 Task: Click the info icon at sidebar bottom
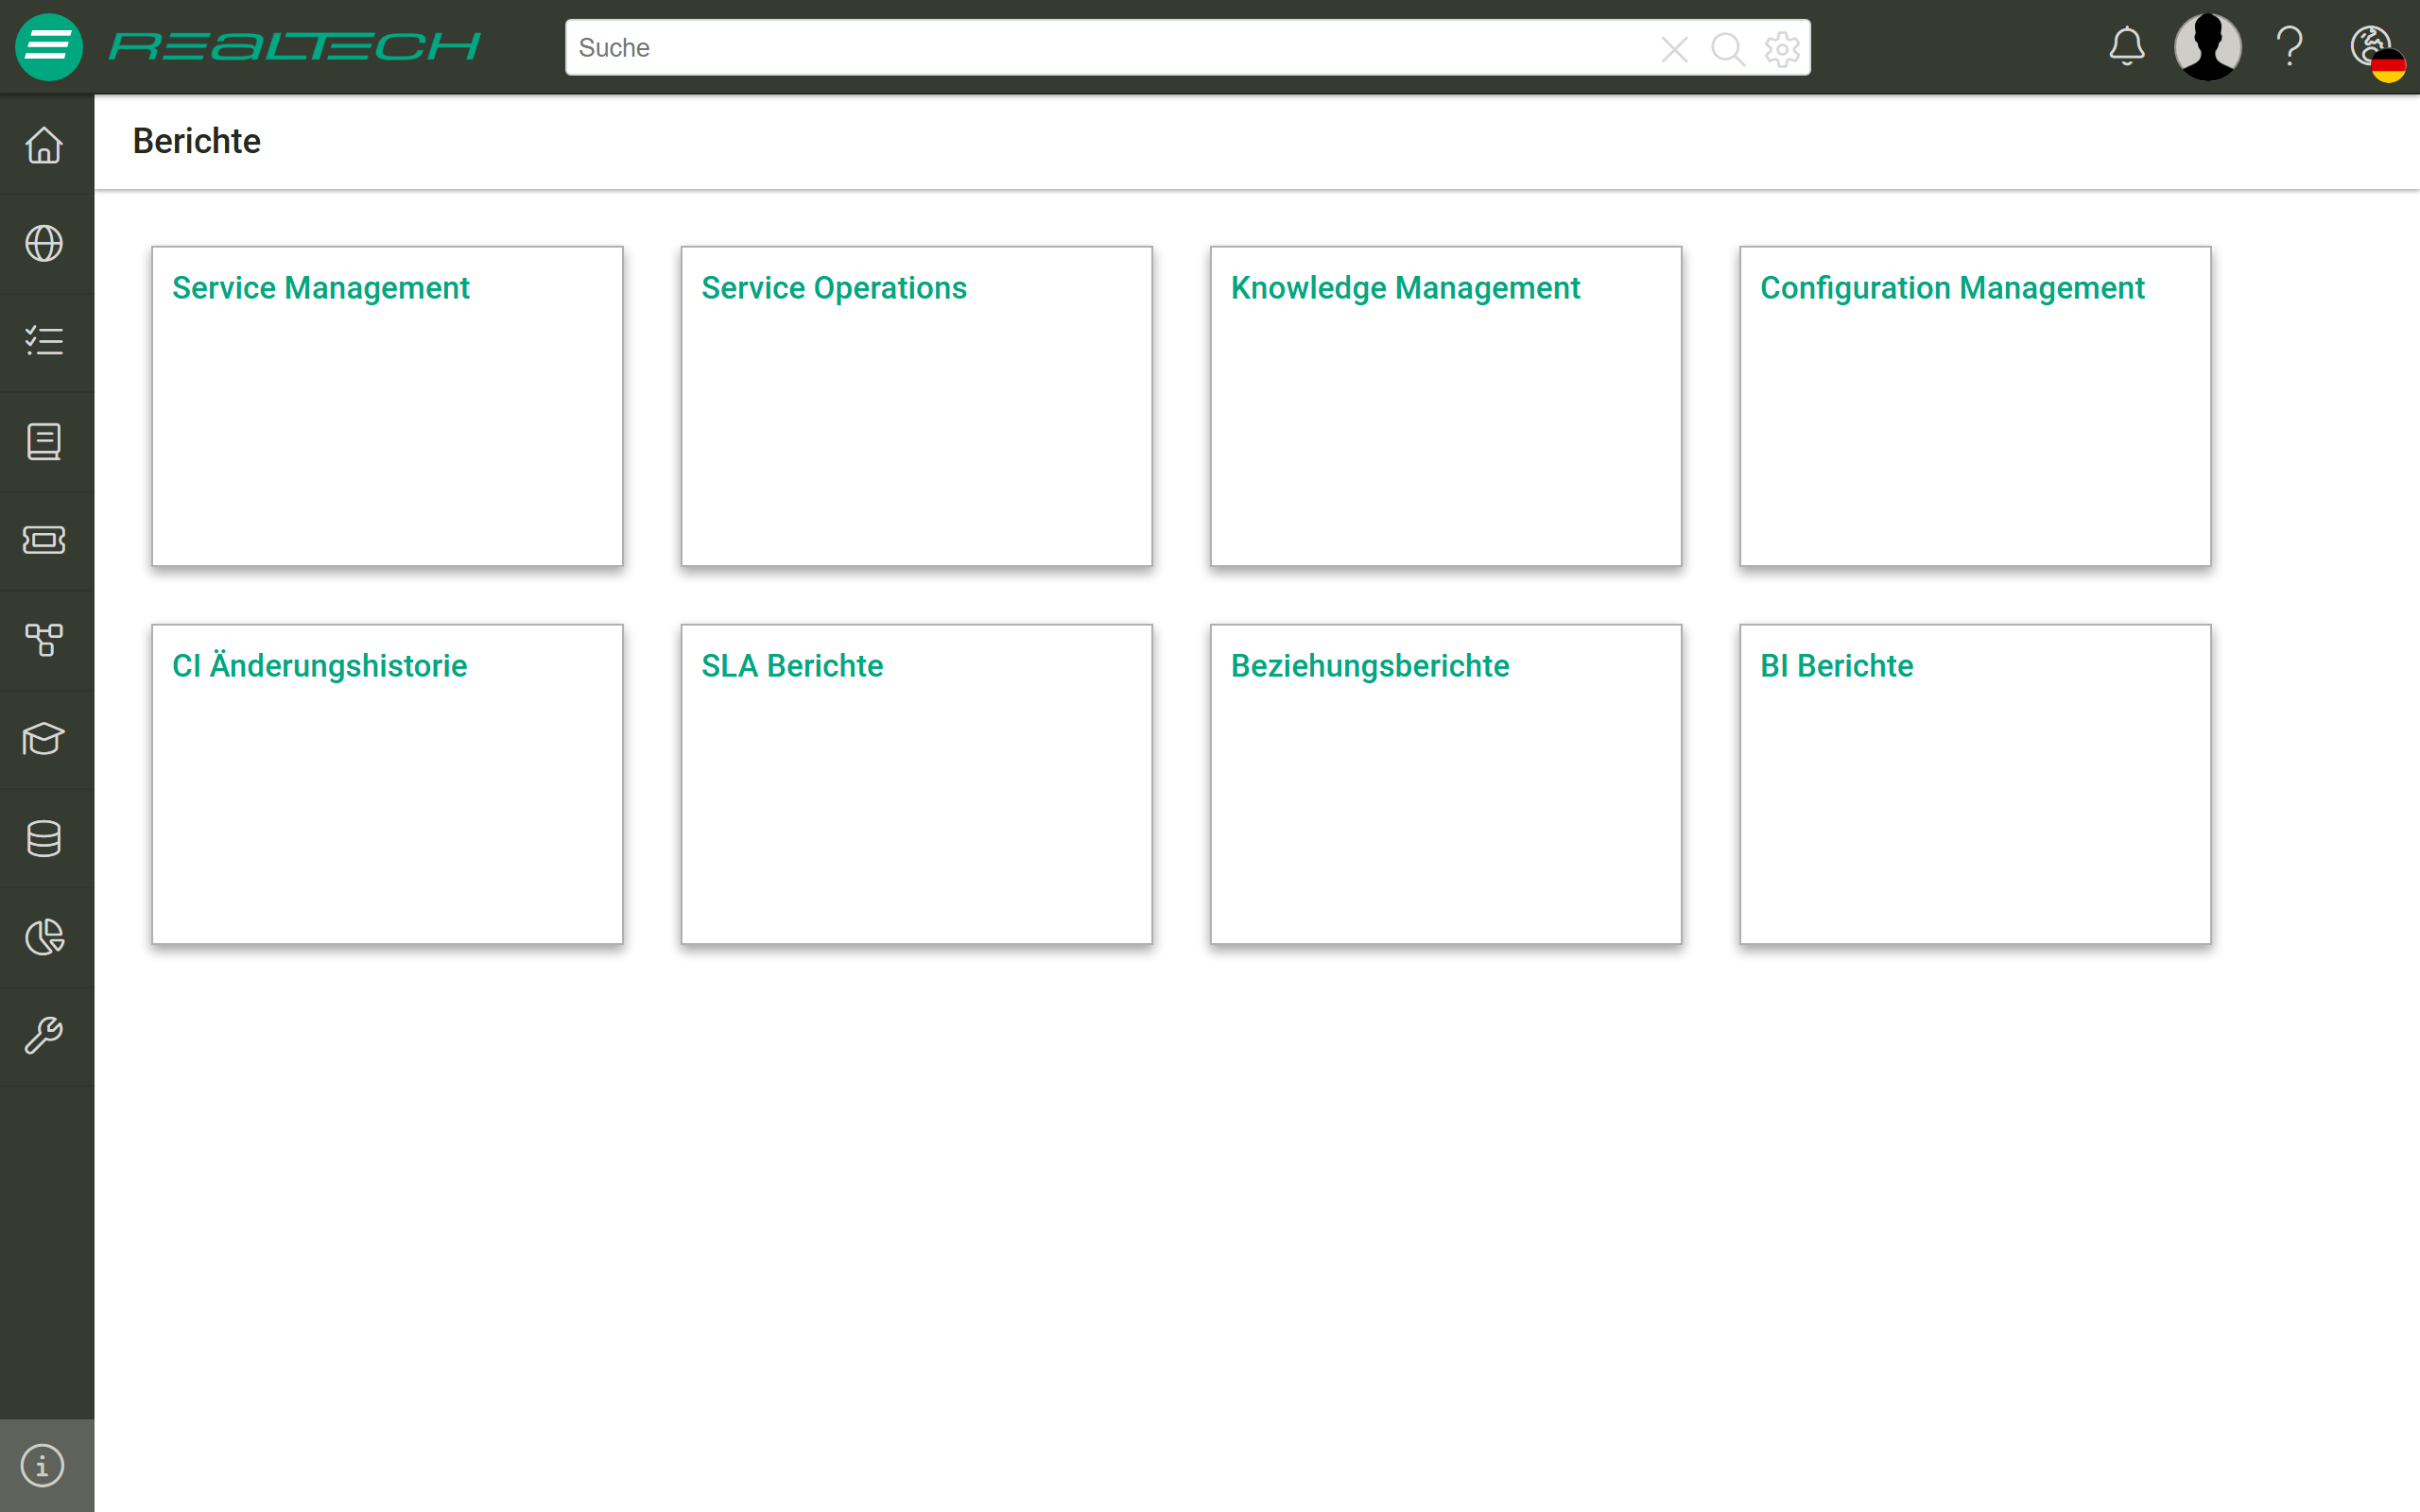(43, 1466)
